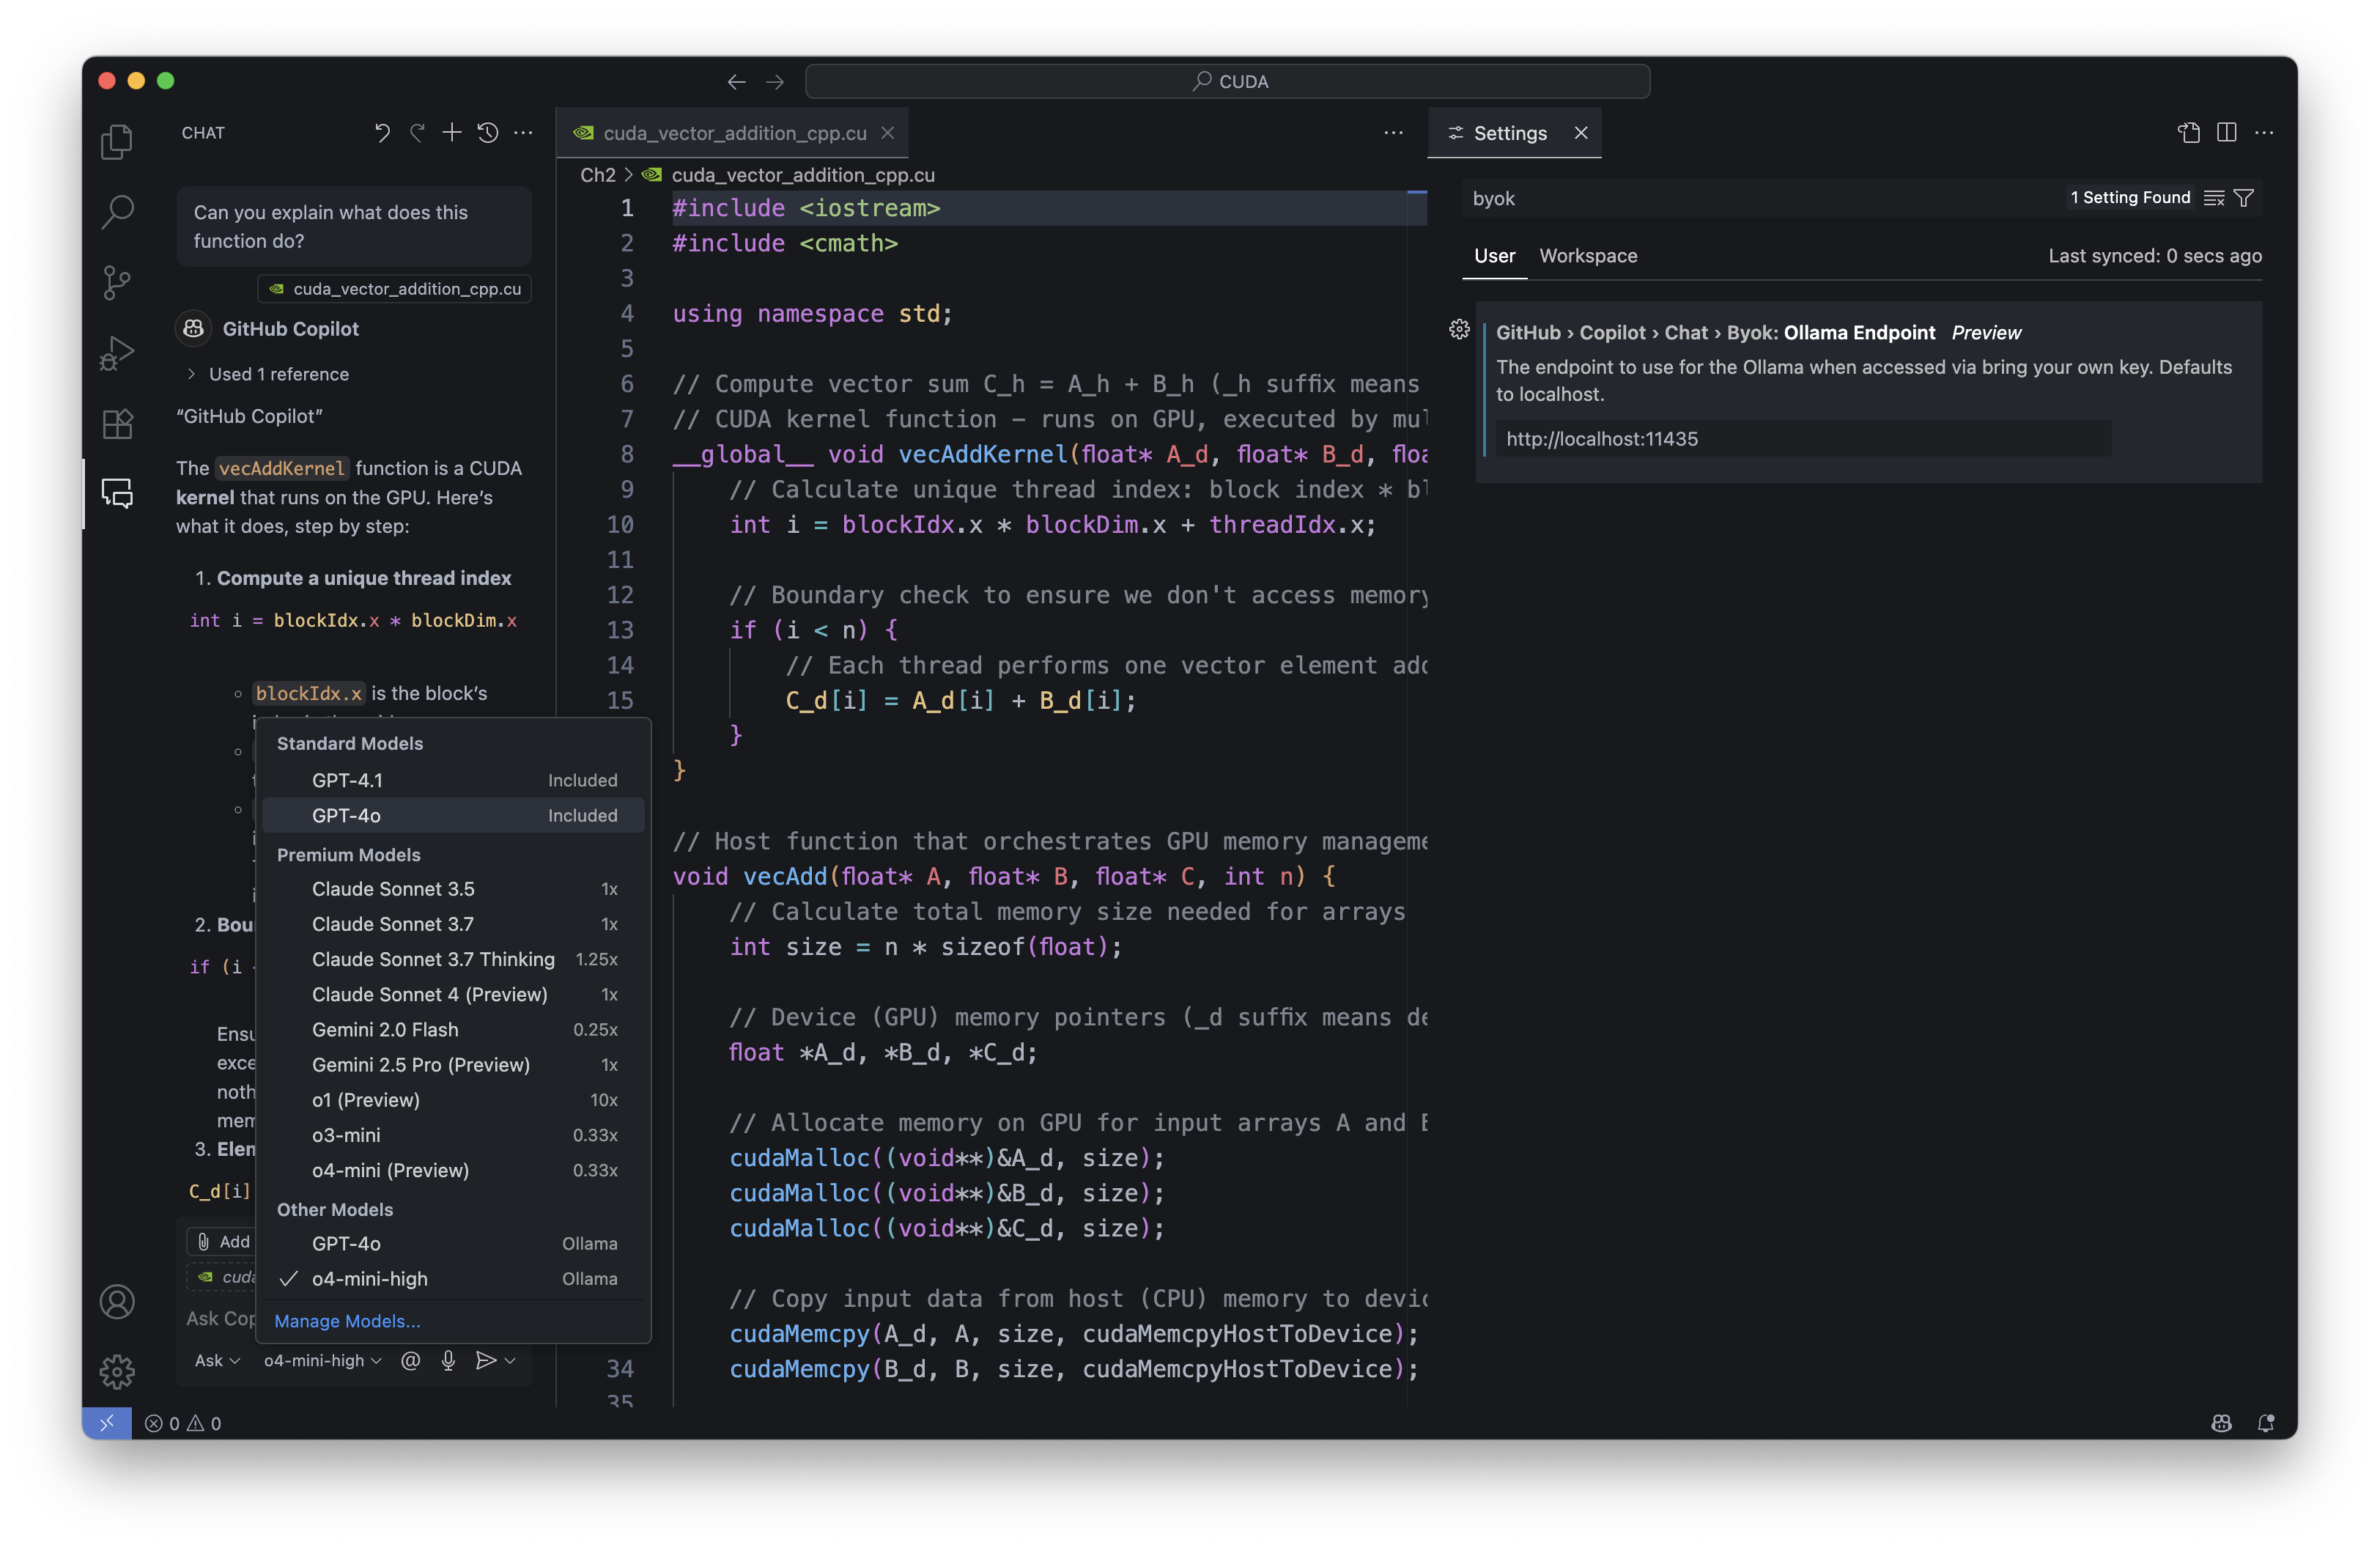Viewport: 2380px width, 1548px height.
Task: Start a new chat with plus icon
Action: pos(452,133)
